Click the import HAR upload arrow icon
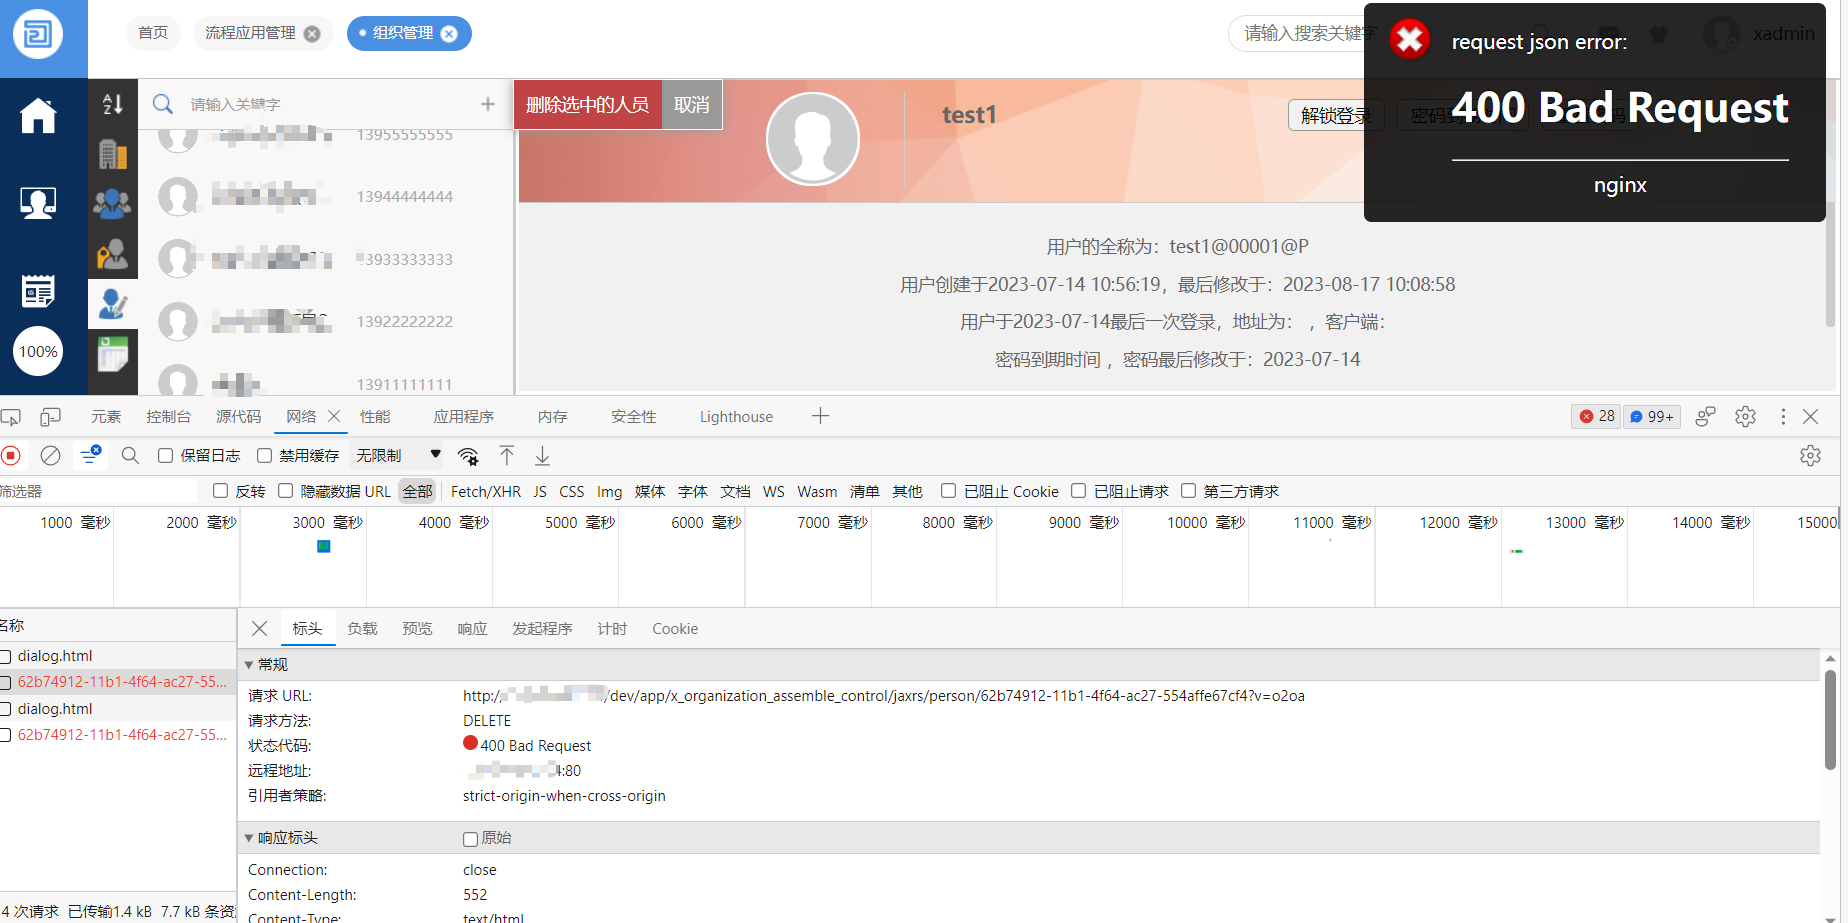This screenshot has height=923, width=1848. (507, 456)
